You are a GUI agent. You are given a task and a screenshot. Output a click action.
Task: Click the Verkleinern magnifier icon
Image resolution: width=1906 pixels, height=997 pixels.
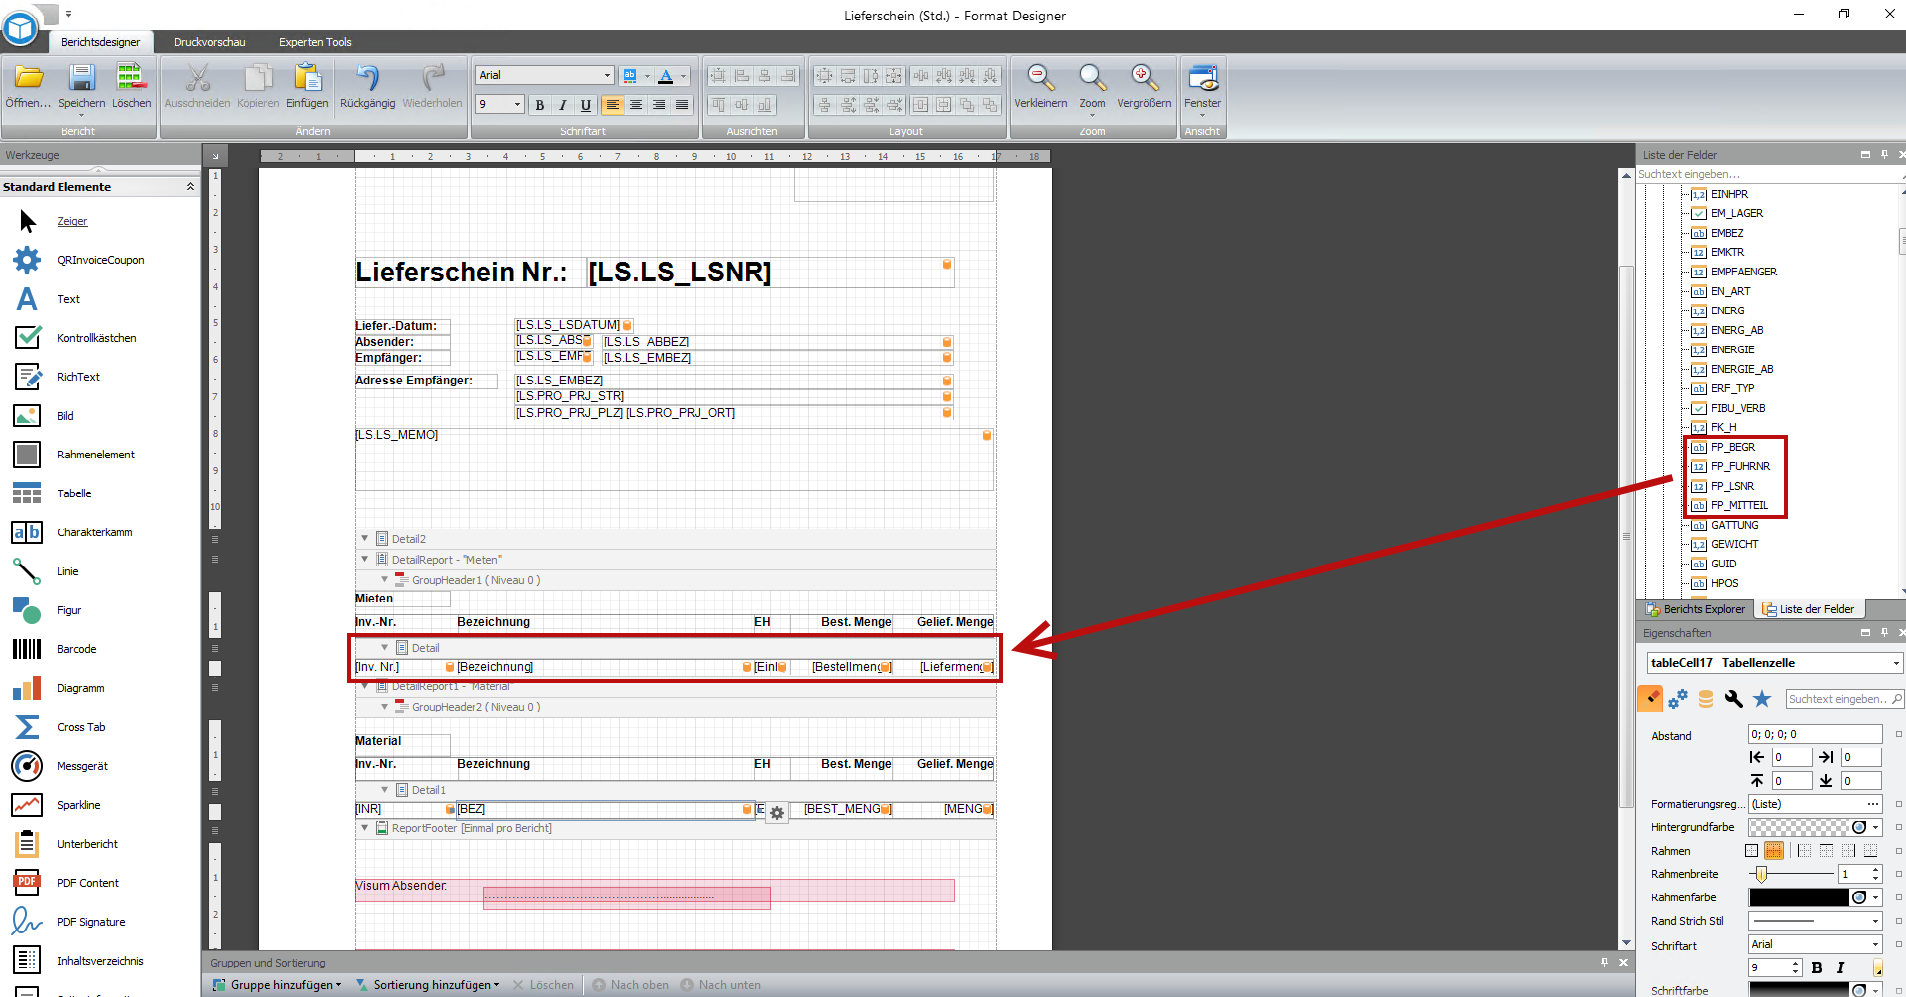click(x=1040, y=79)
